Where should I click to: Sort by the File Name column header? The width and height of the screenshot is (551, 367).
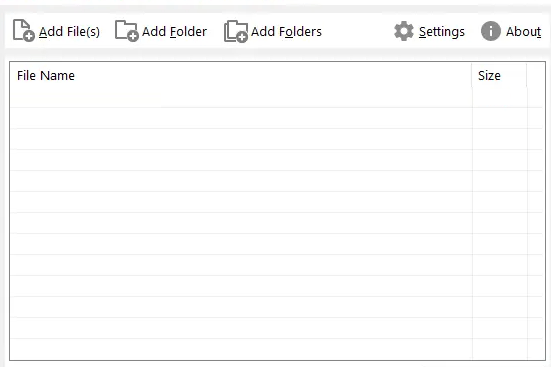(241, 75)
